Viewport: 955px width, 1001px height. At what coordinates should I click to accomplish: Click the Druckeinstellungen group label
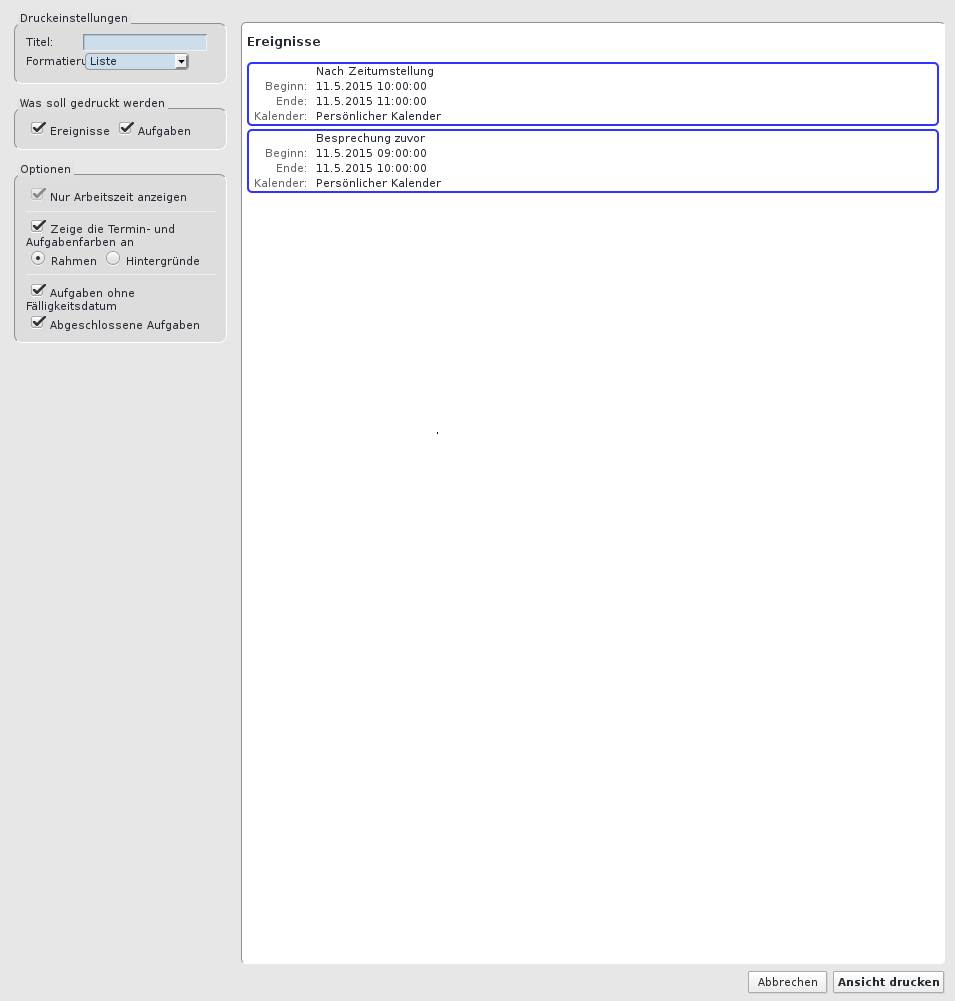[x=74, y=18]
